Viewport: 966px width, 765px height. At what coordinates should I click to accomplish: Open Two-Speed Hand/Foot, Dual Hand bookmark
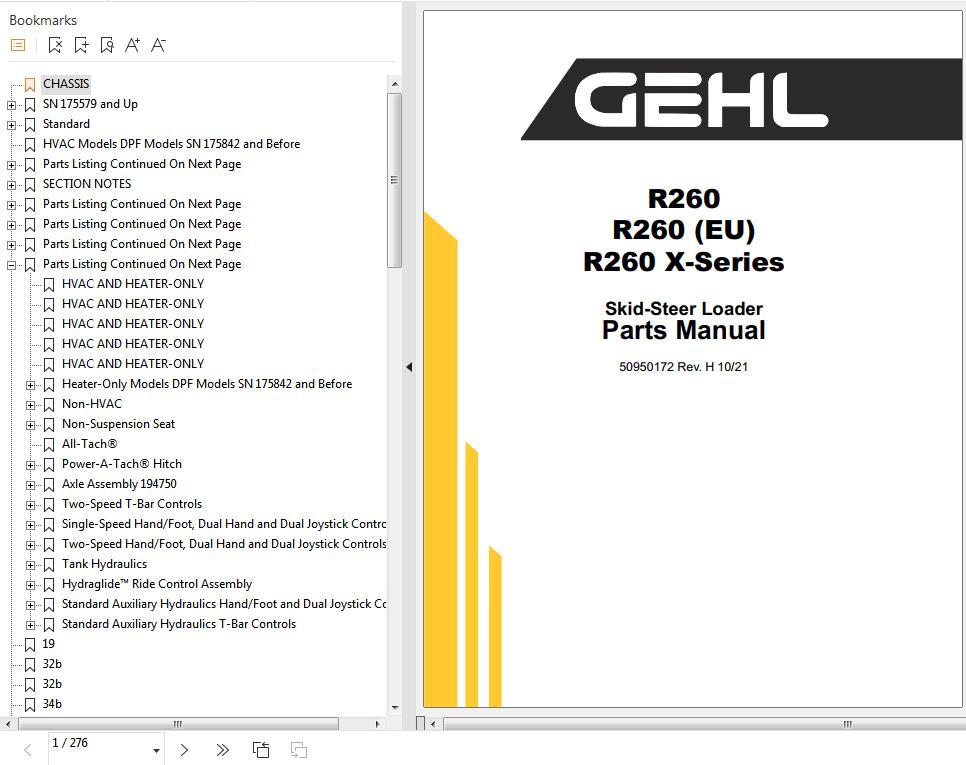point(224,544)
